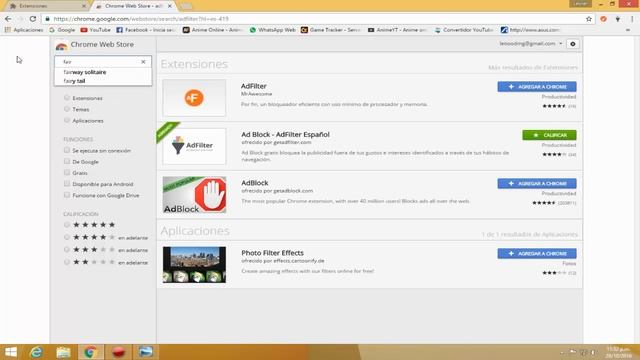
Task: Open Photo Filter Effects thumbnail
Action: (x=194, y=264)
